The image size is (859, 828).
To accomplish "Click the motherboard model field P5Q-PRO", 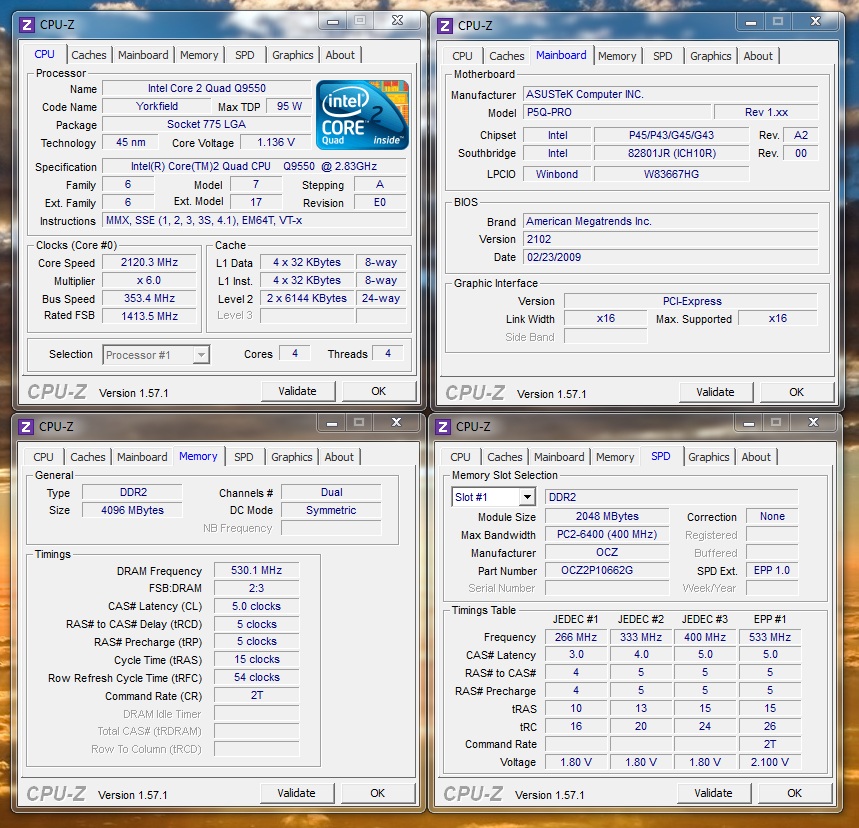I will point(617,112).
